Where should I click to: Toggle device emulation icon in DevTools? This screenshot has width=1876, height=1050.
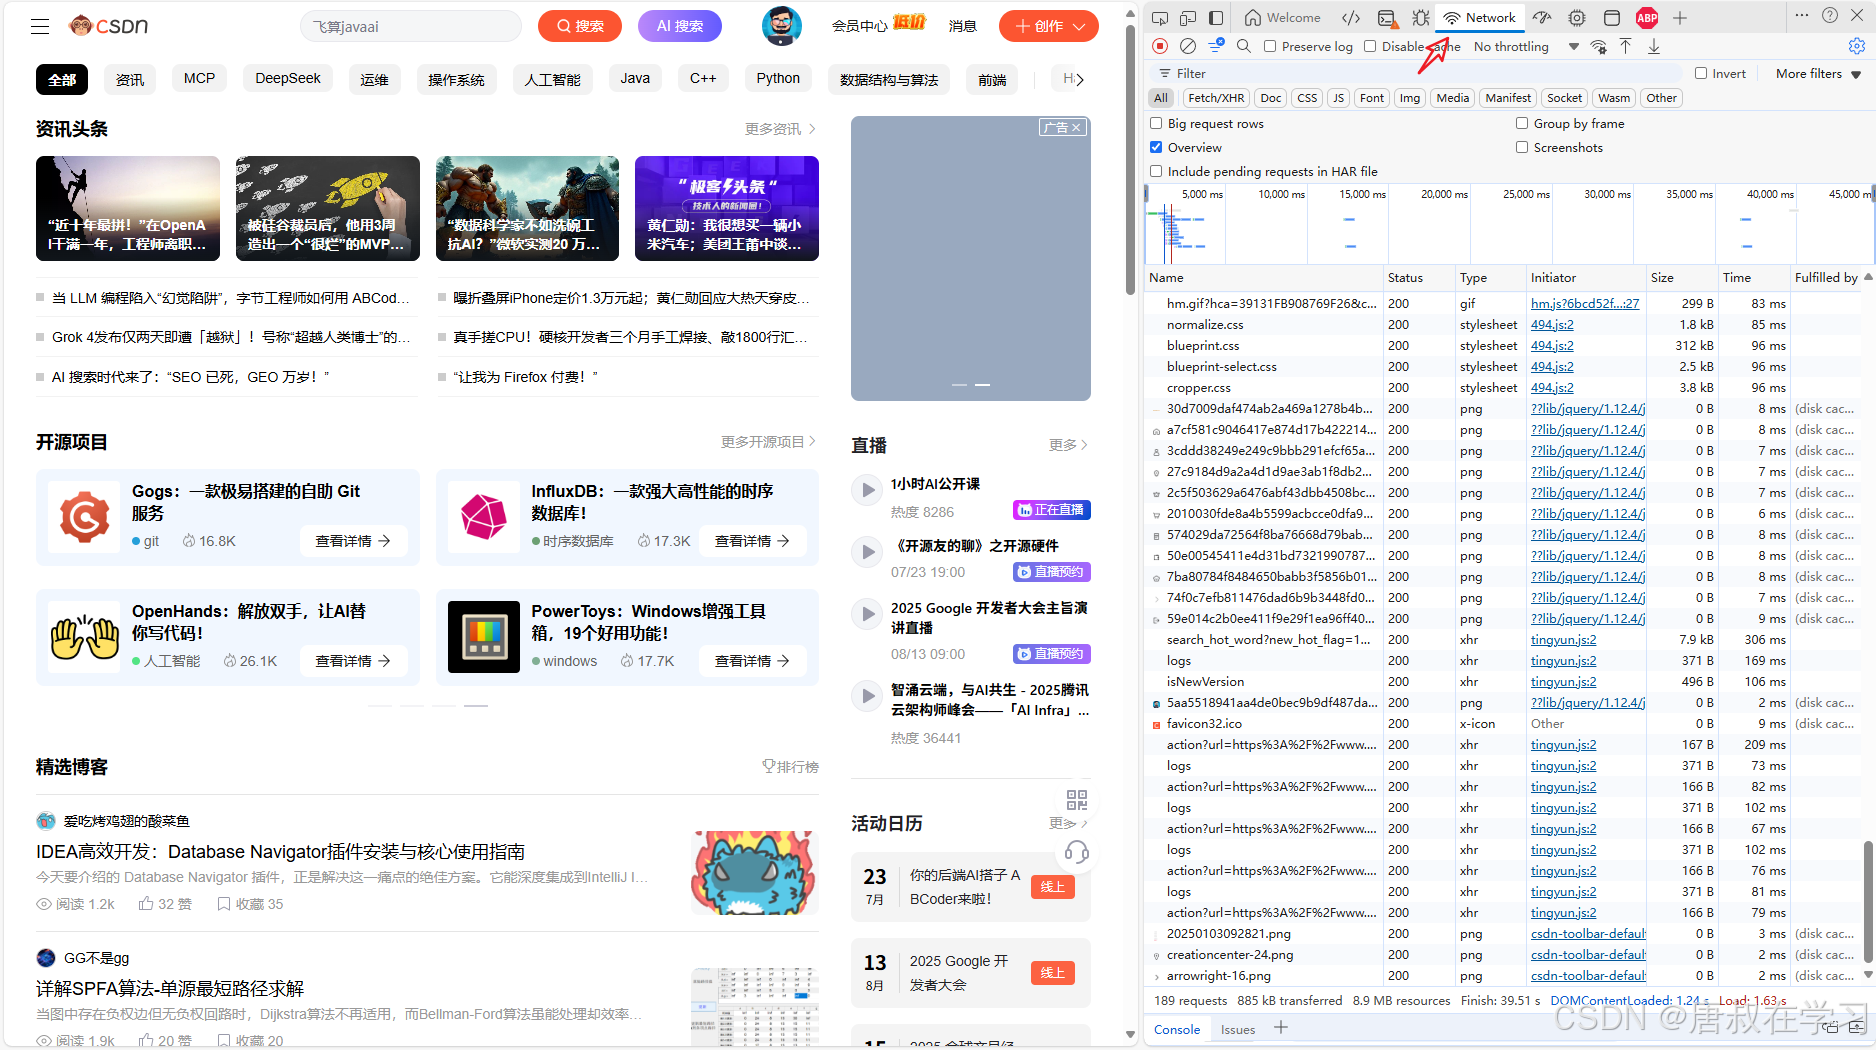click(1188, 18)
